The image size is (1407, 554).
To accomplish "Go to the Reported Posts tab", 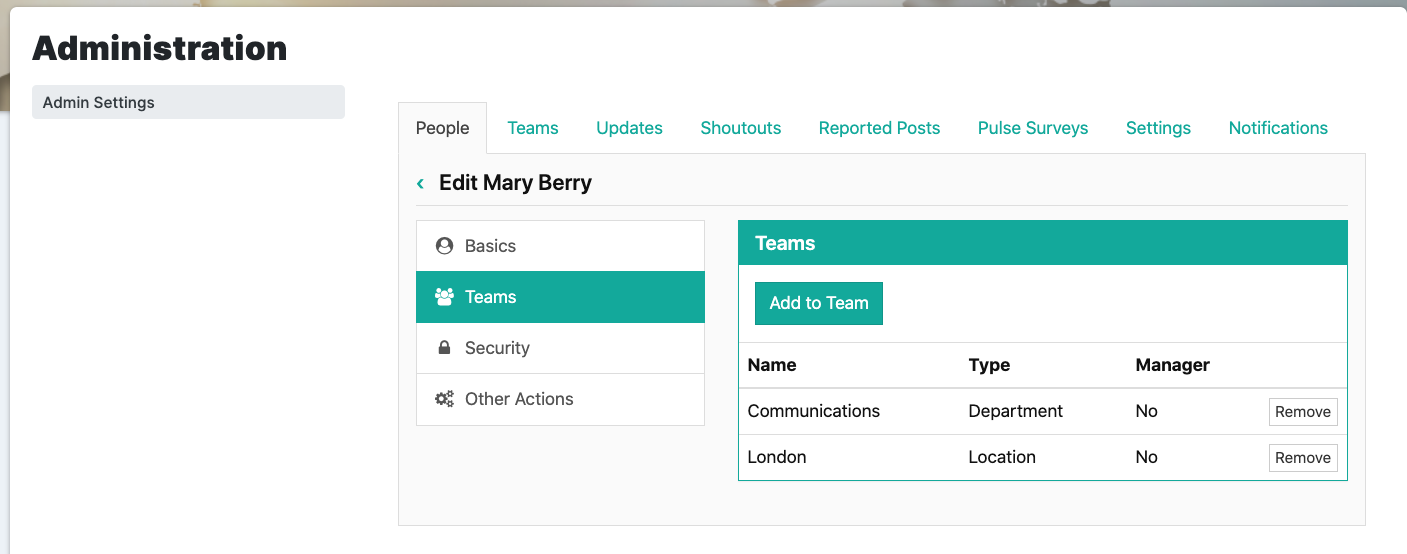I will (x=880, y=128).
